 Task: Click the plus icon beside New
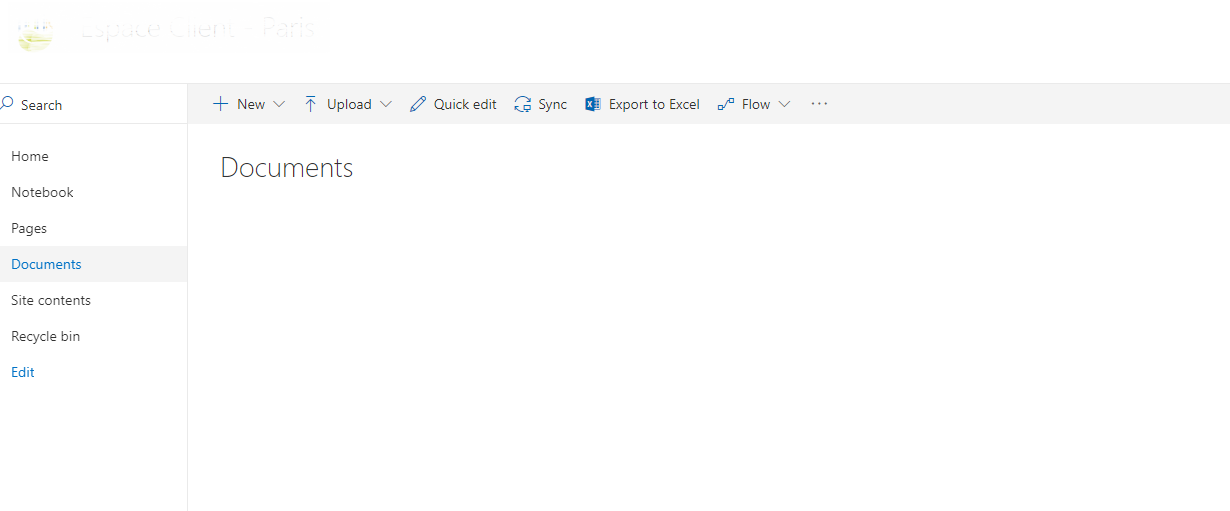[x=221, y=104]
